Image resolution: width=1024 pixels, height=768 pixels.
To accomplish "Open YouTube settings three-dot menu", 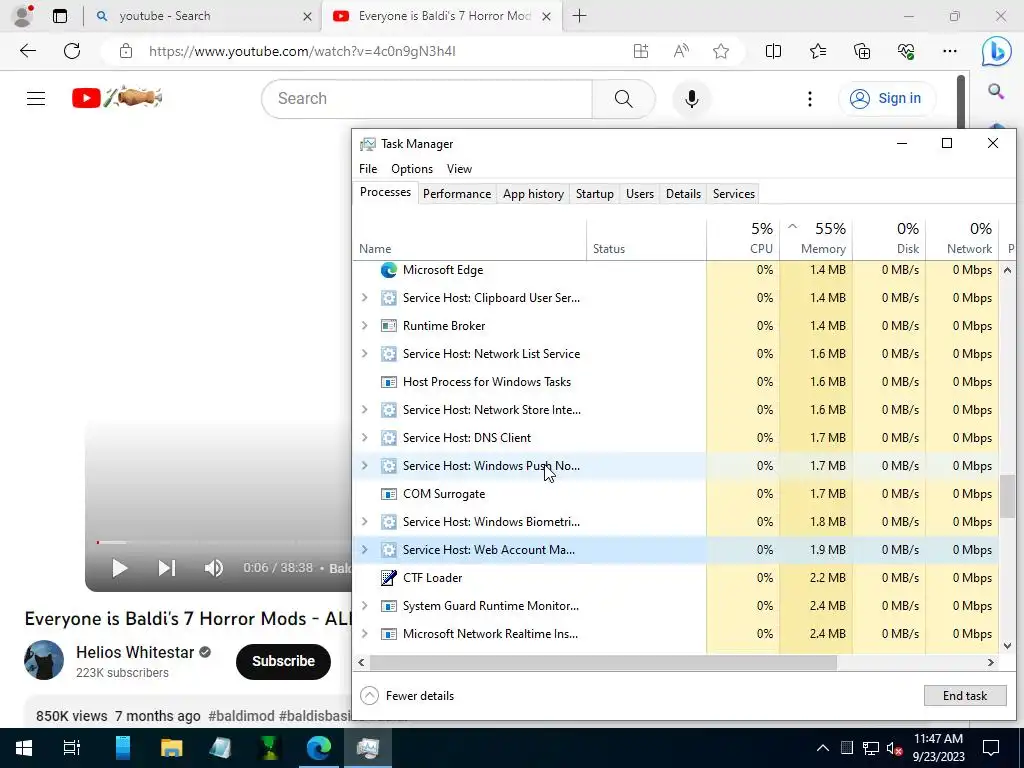I will 810,99.
